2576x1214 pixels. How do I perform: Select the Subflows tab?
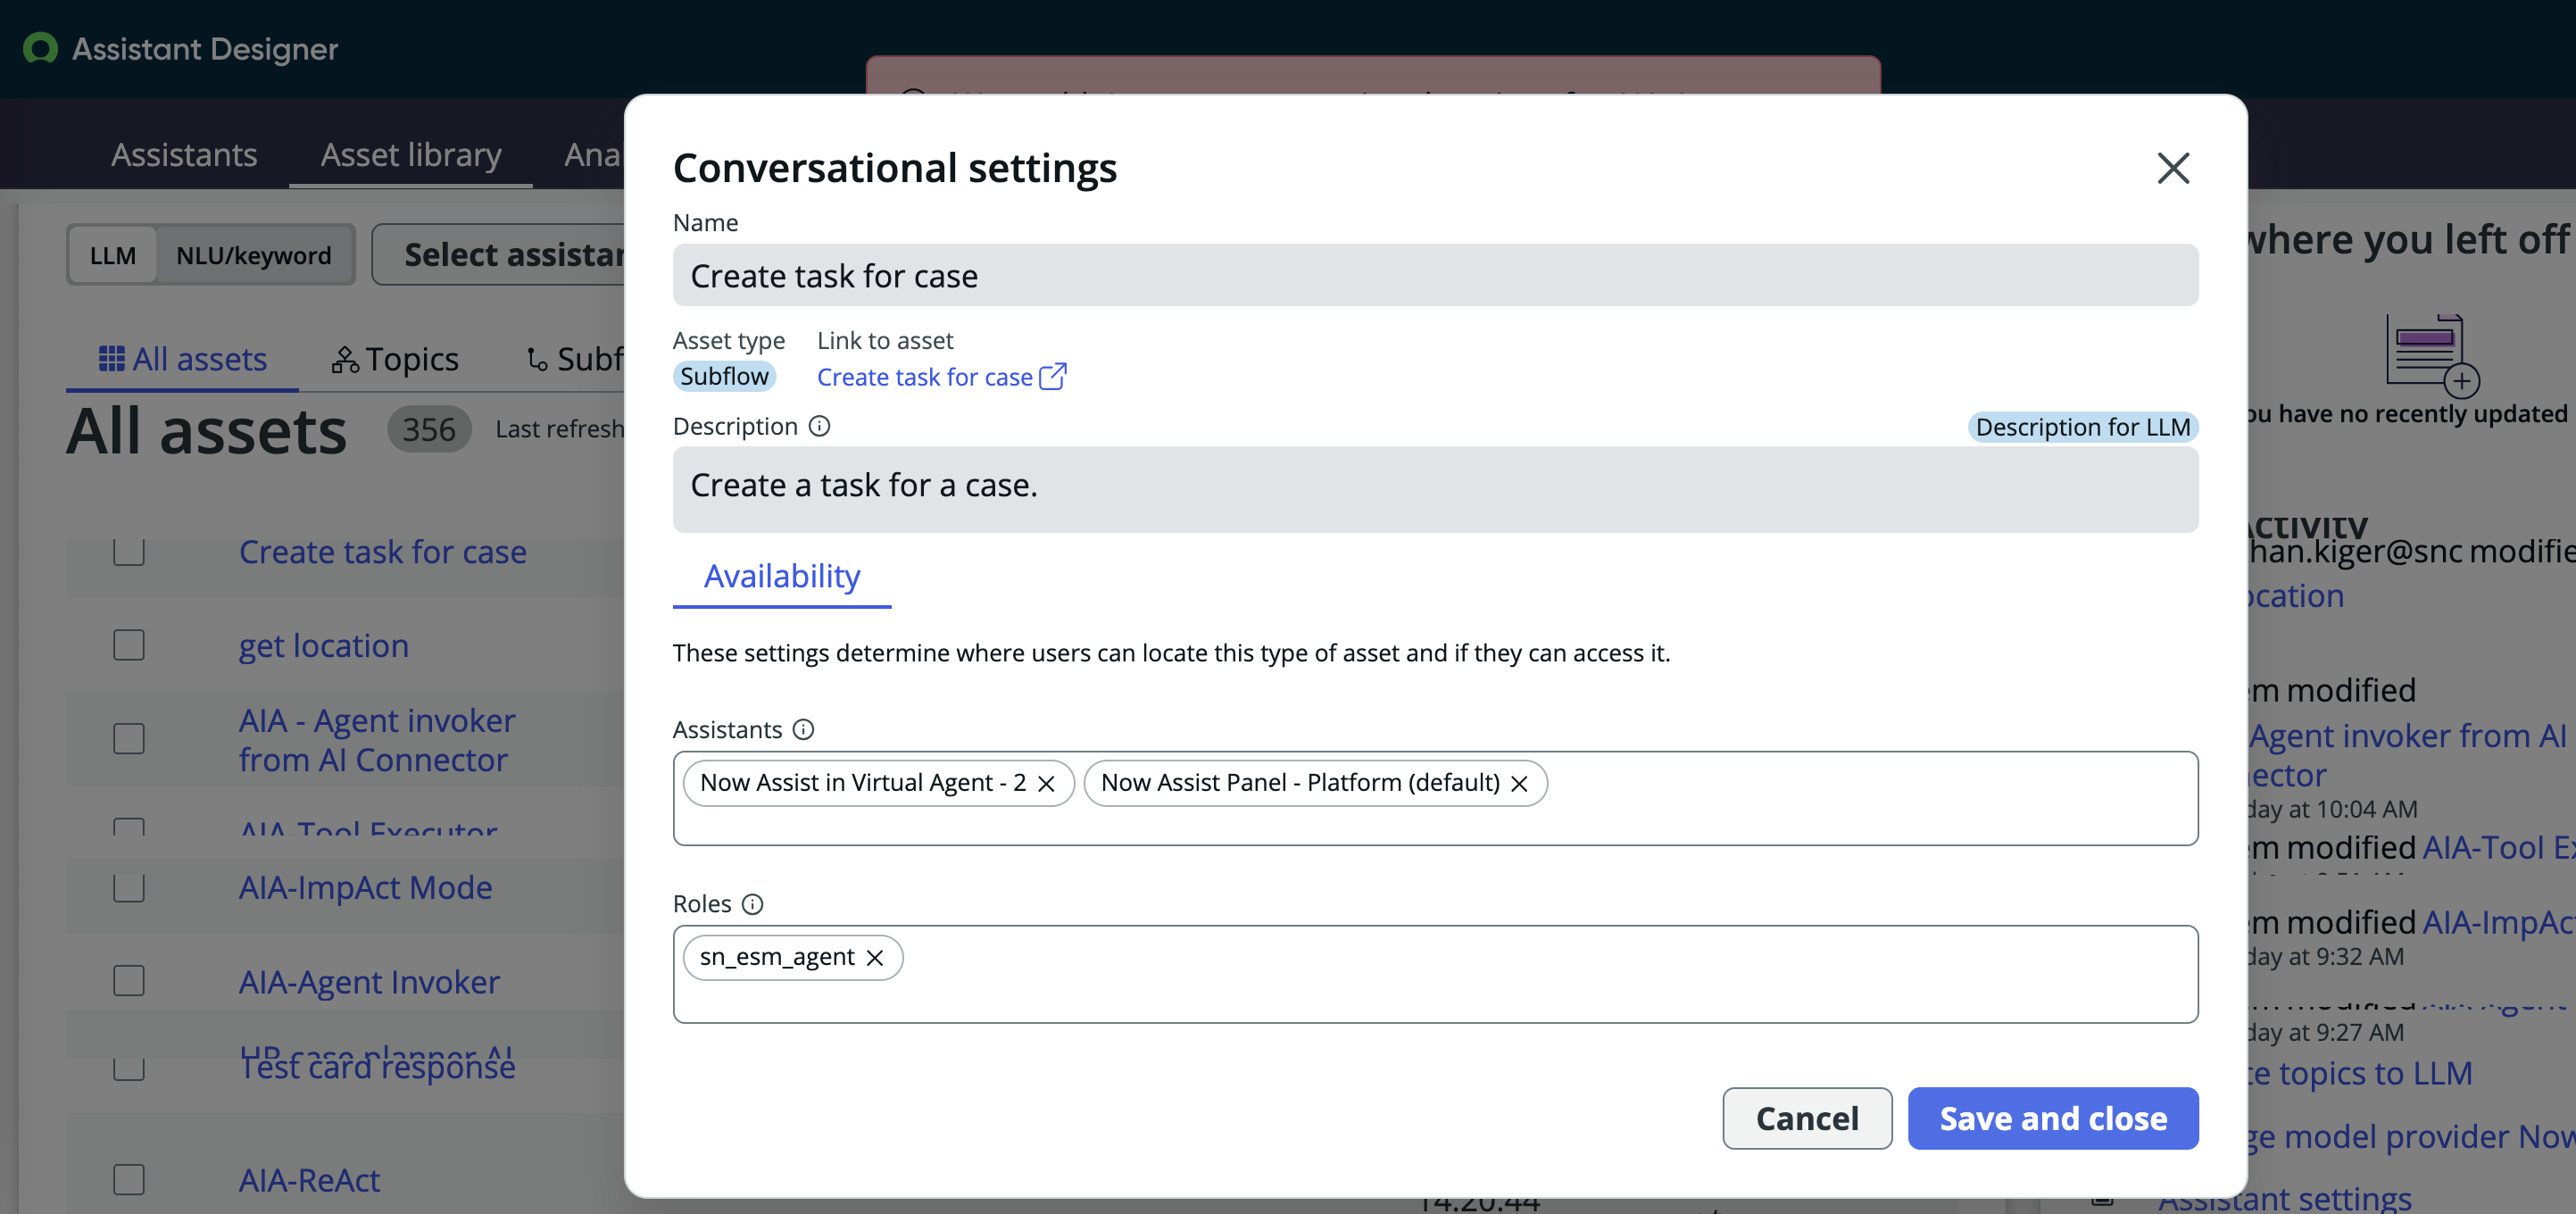[575, 359]
